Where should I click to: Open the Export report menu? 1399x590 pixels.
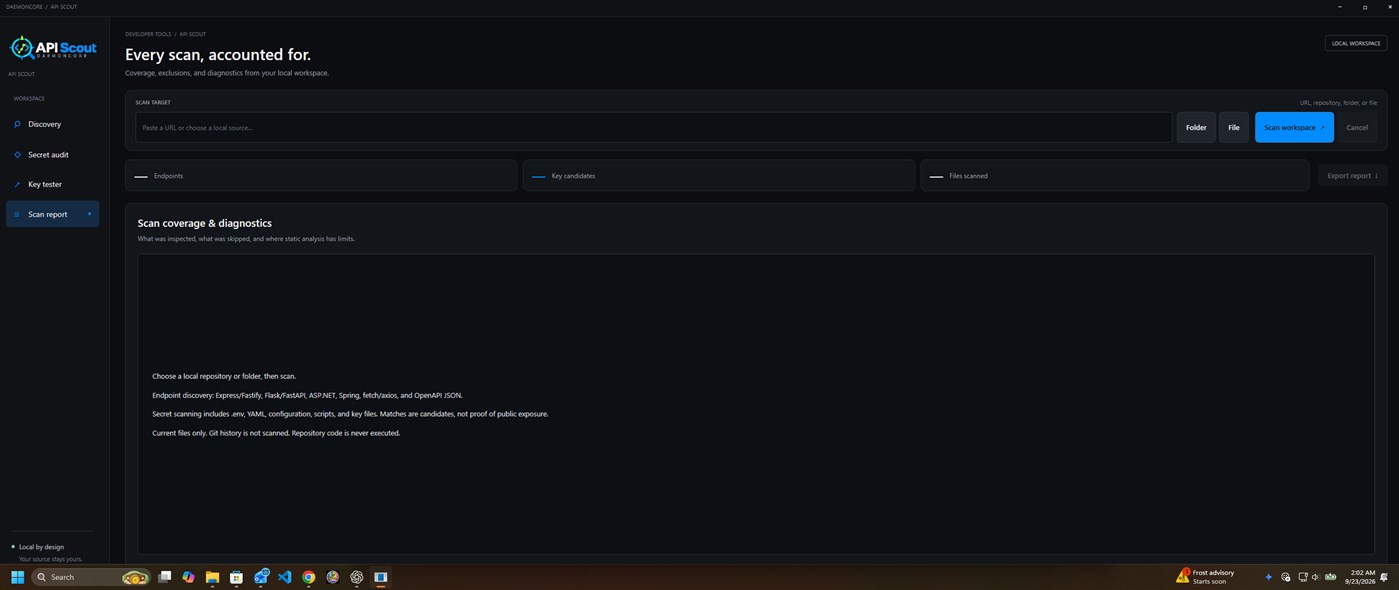[x=1352, y=176]
